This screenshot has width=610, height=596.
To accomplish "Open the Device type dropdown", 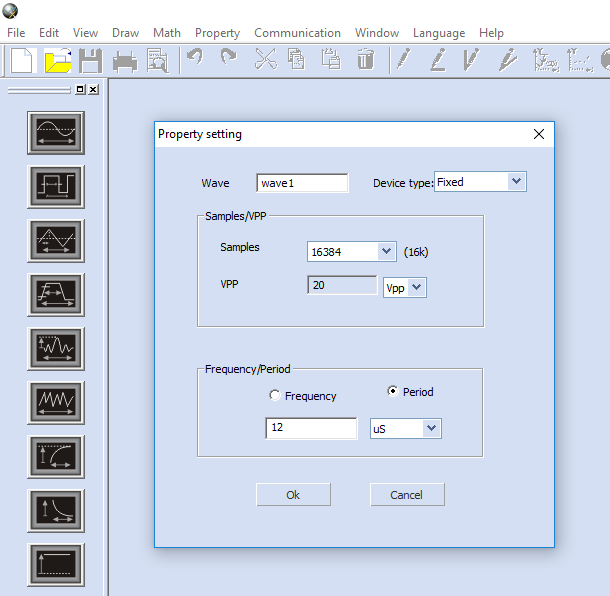I will coord(516,182).
